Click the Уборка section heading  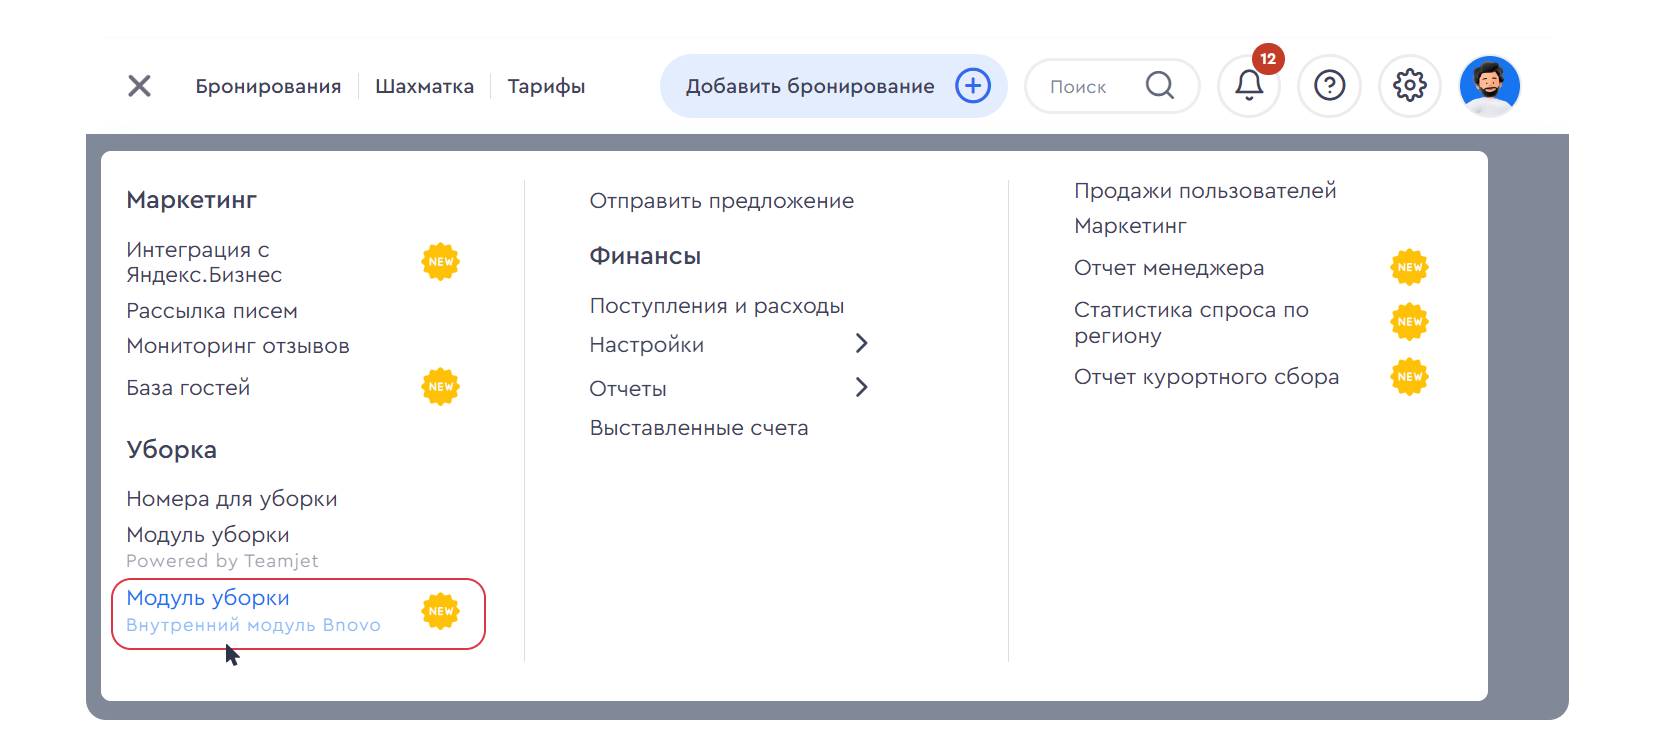(x=171, y=450)
